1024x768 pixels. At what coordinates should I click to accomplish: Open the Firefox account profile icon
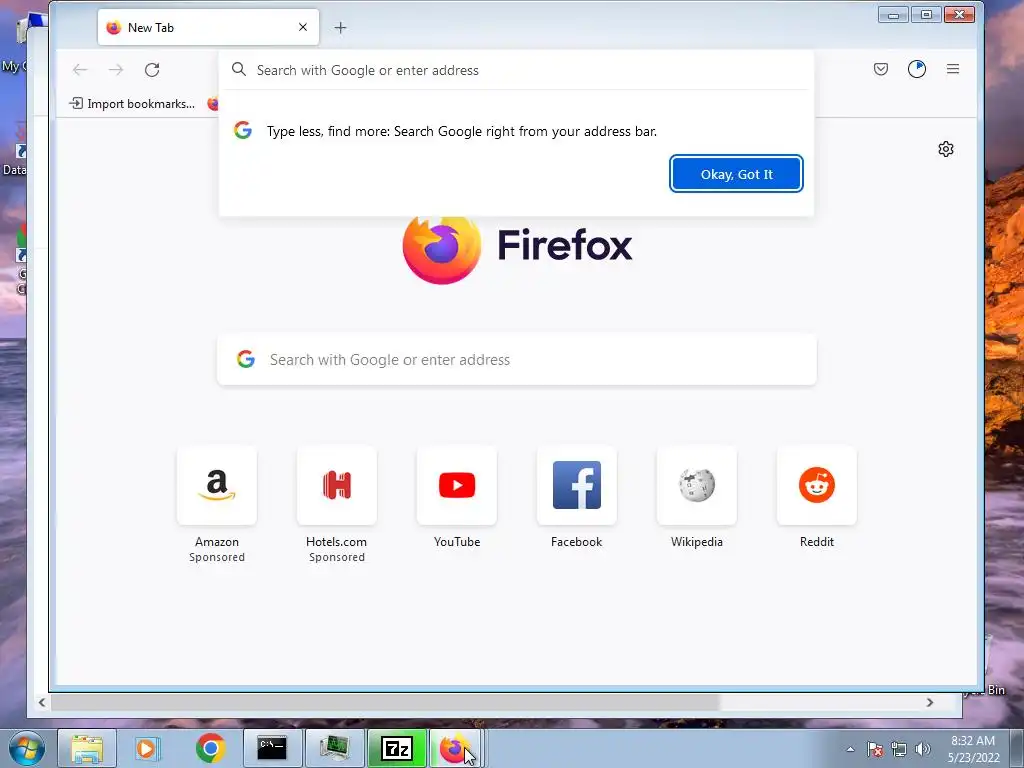click(x=917, y=69)
